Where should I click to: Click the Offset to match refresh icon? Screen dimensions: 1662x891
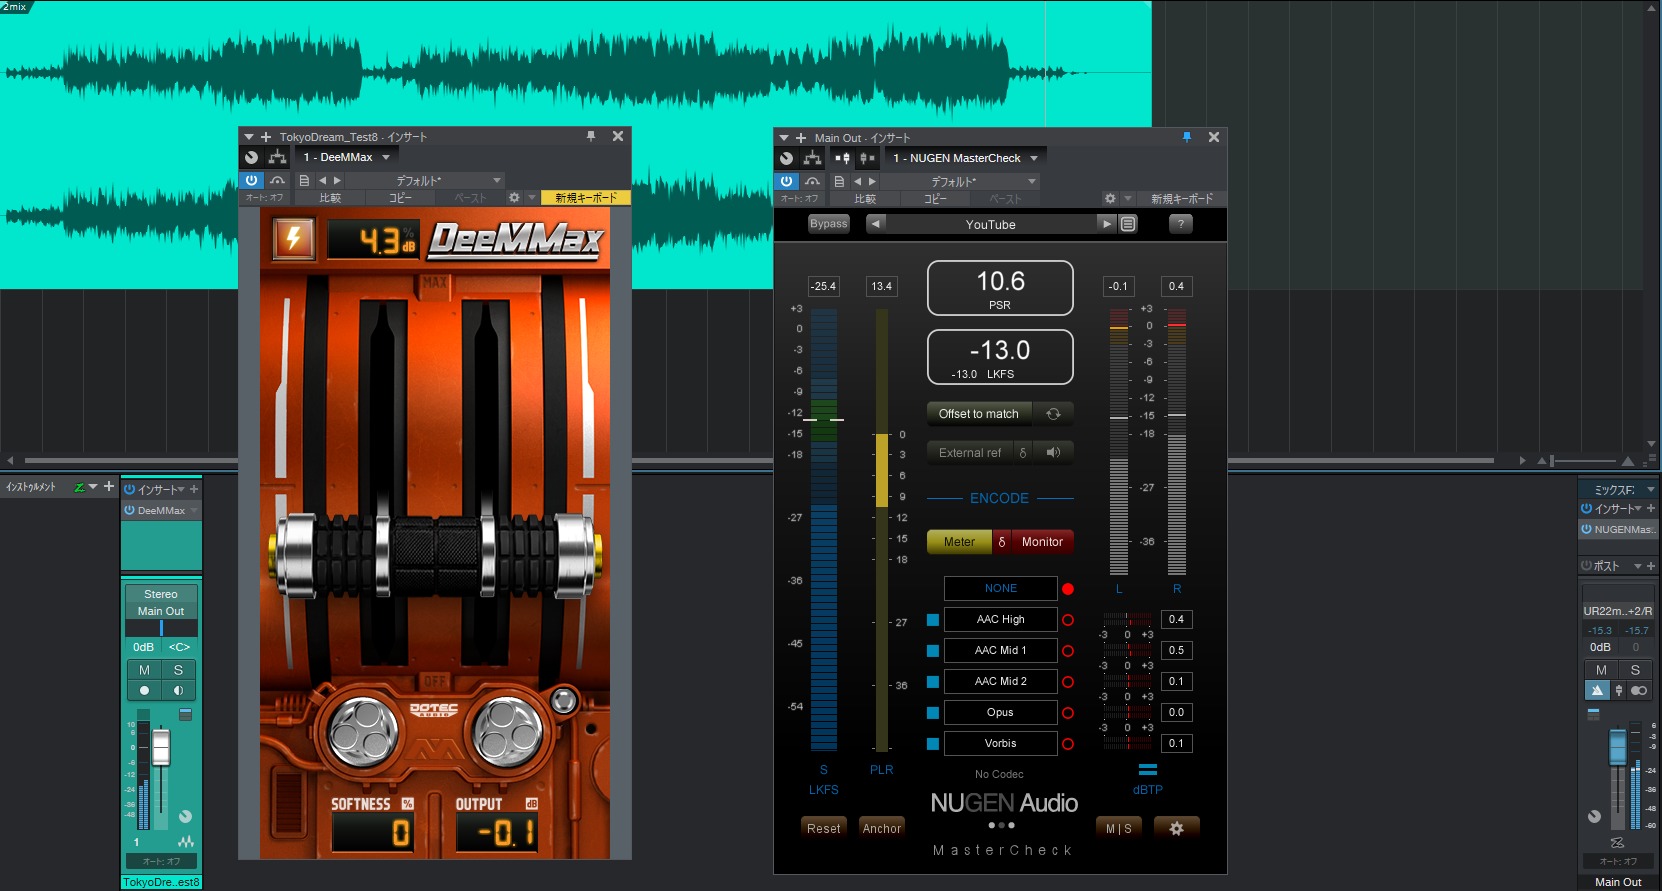tap(1053, 414)
